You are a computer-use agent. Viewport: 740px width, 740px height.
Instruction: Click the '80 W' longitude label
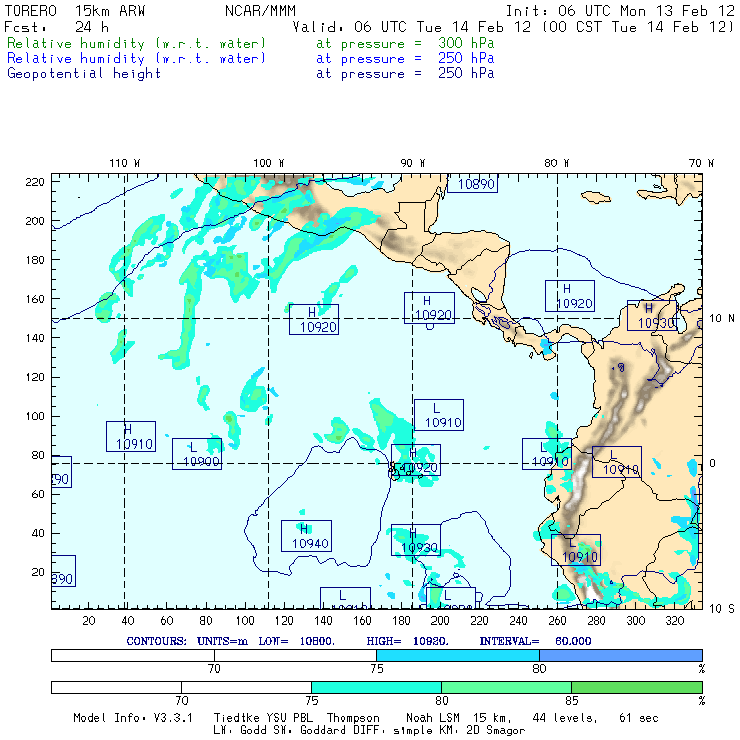click(556, 163)
